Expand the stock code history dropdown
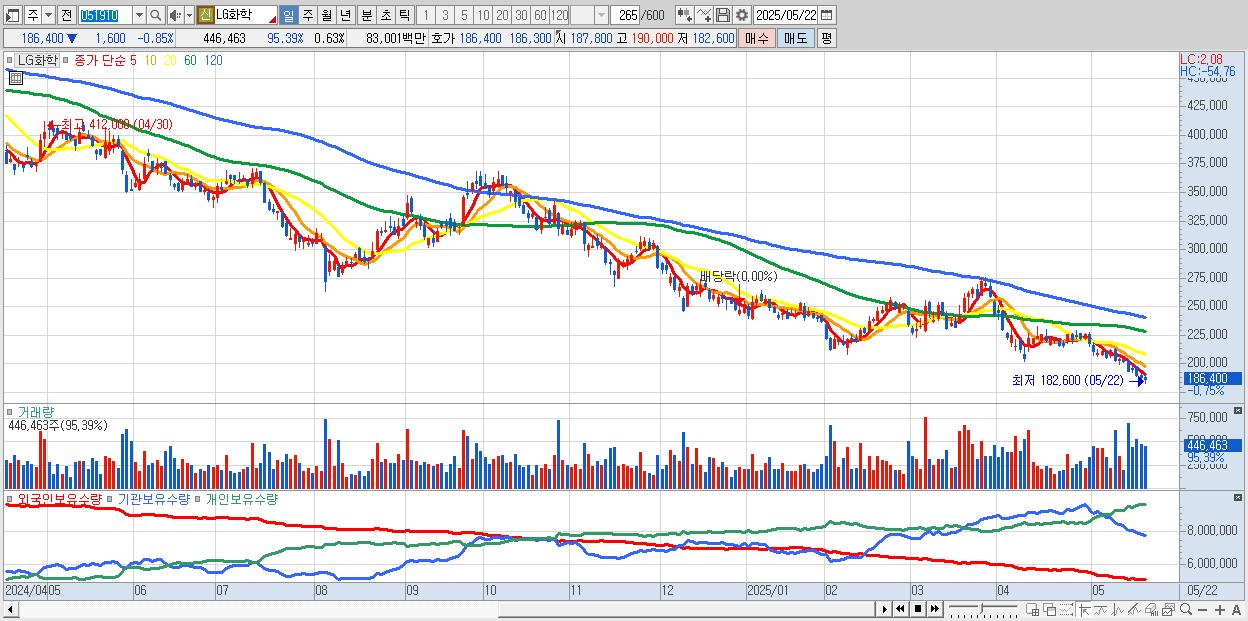This screenshot has width=1248, height=621. pos(139,15)
